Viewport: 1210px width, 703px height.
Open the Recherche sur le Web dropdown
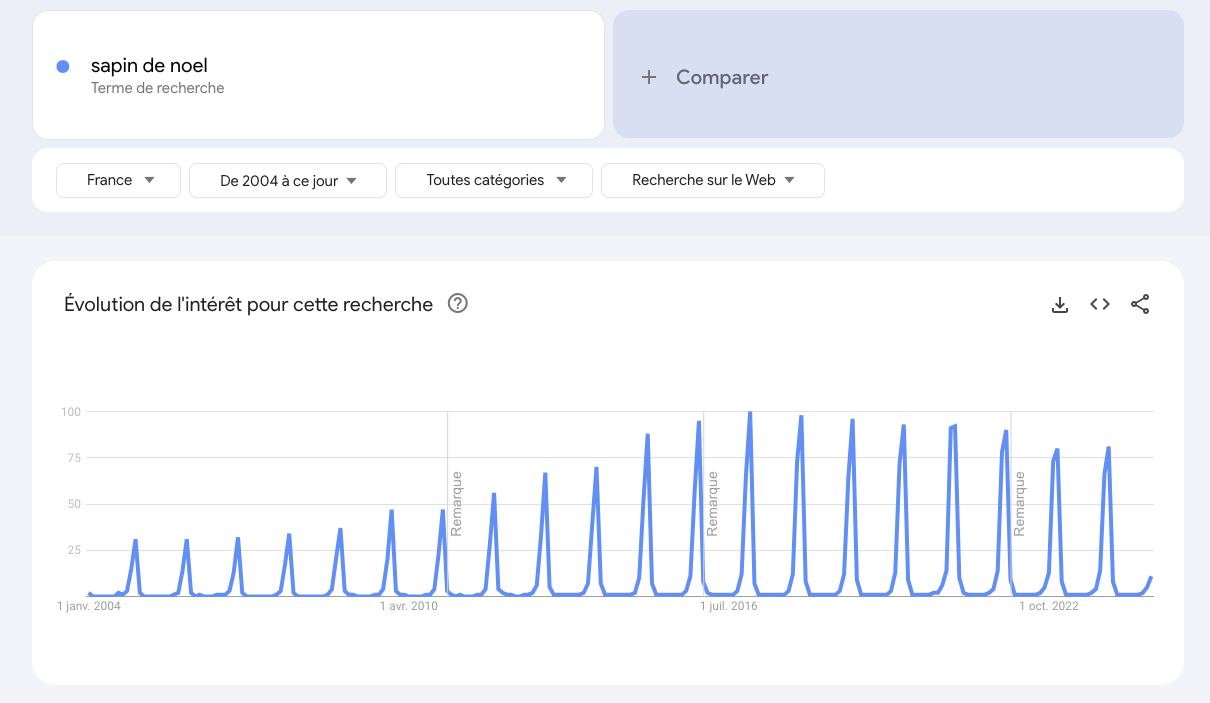pyautogui.click(x=713, y=180)
